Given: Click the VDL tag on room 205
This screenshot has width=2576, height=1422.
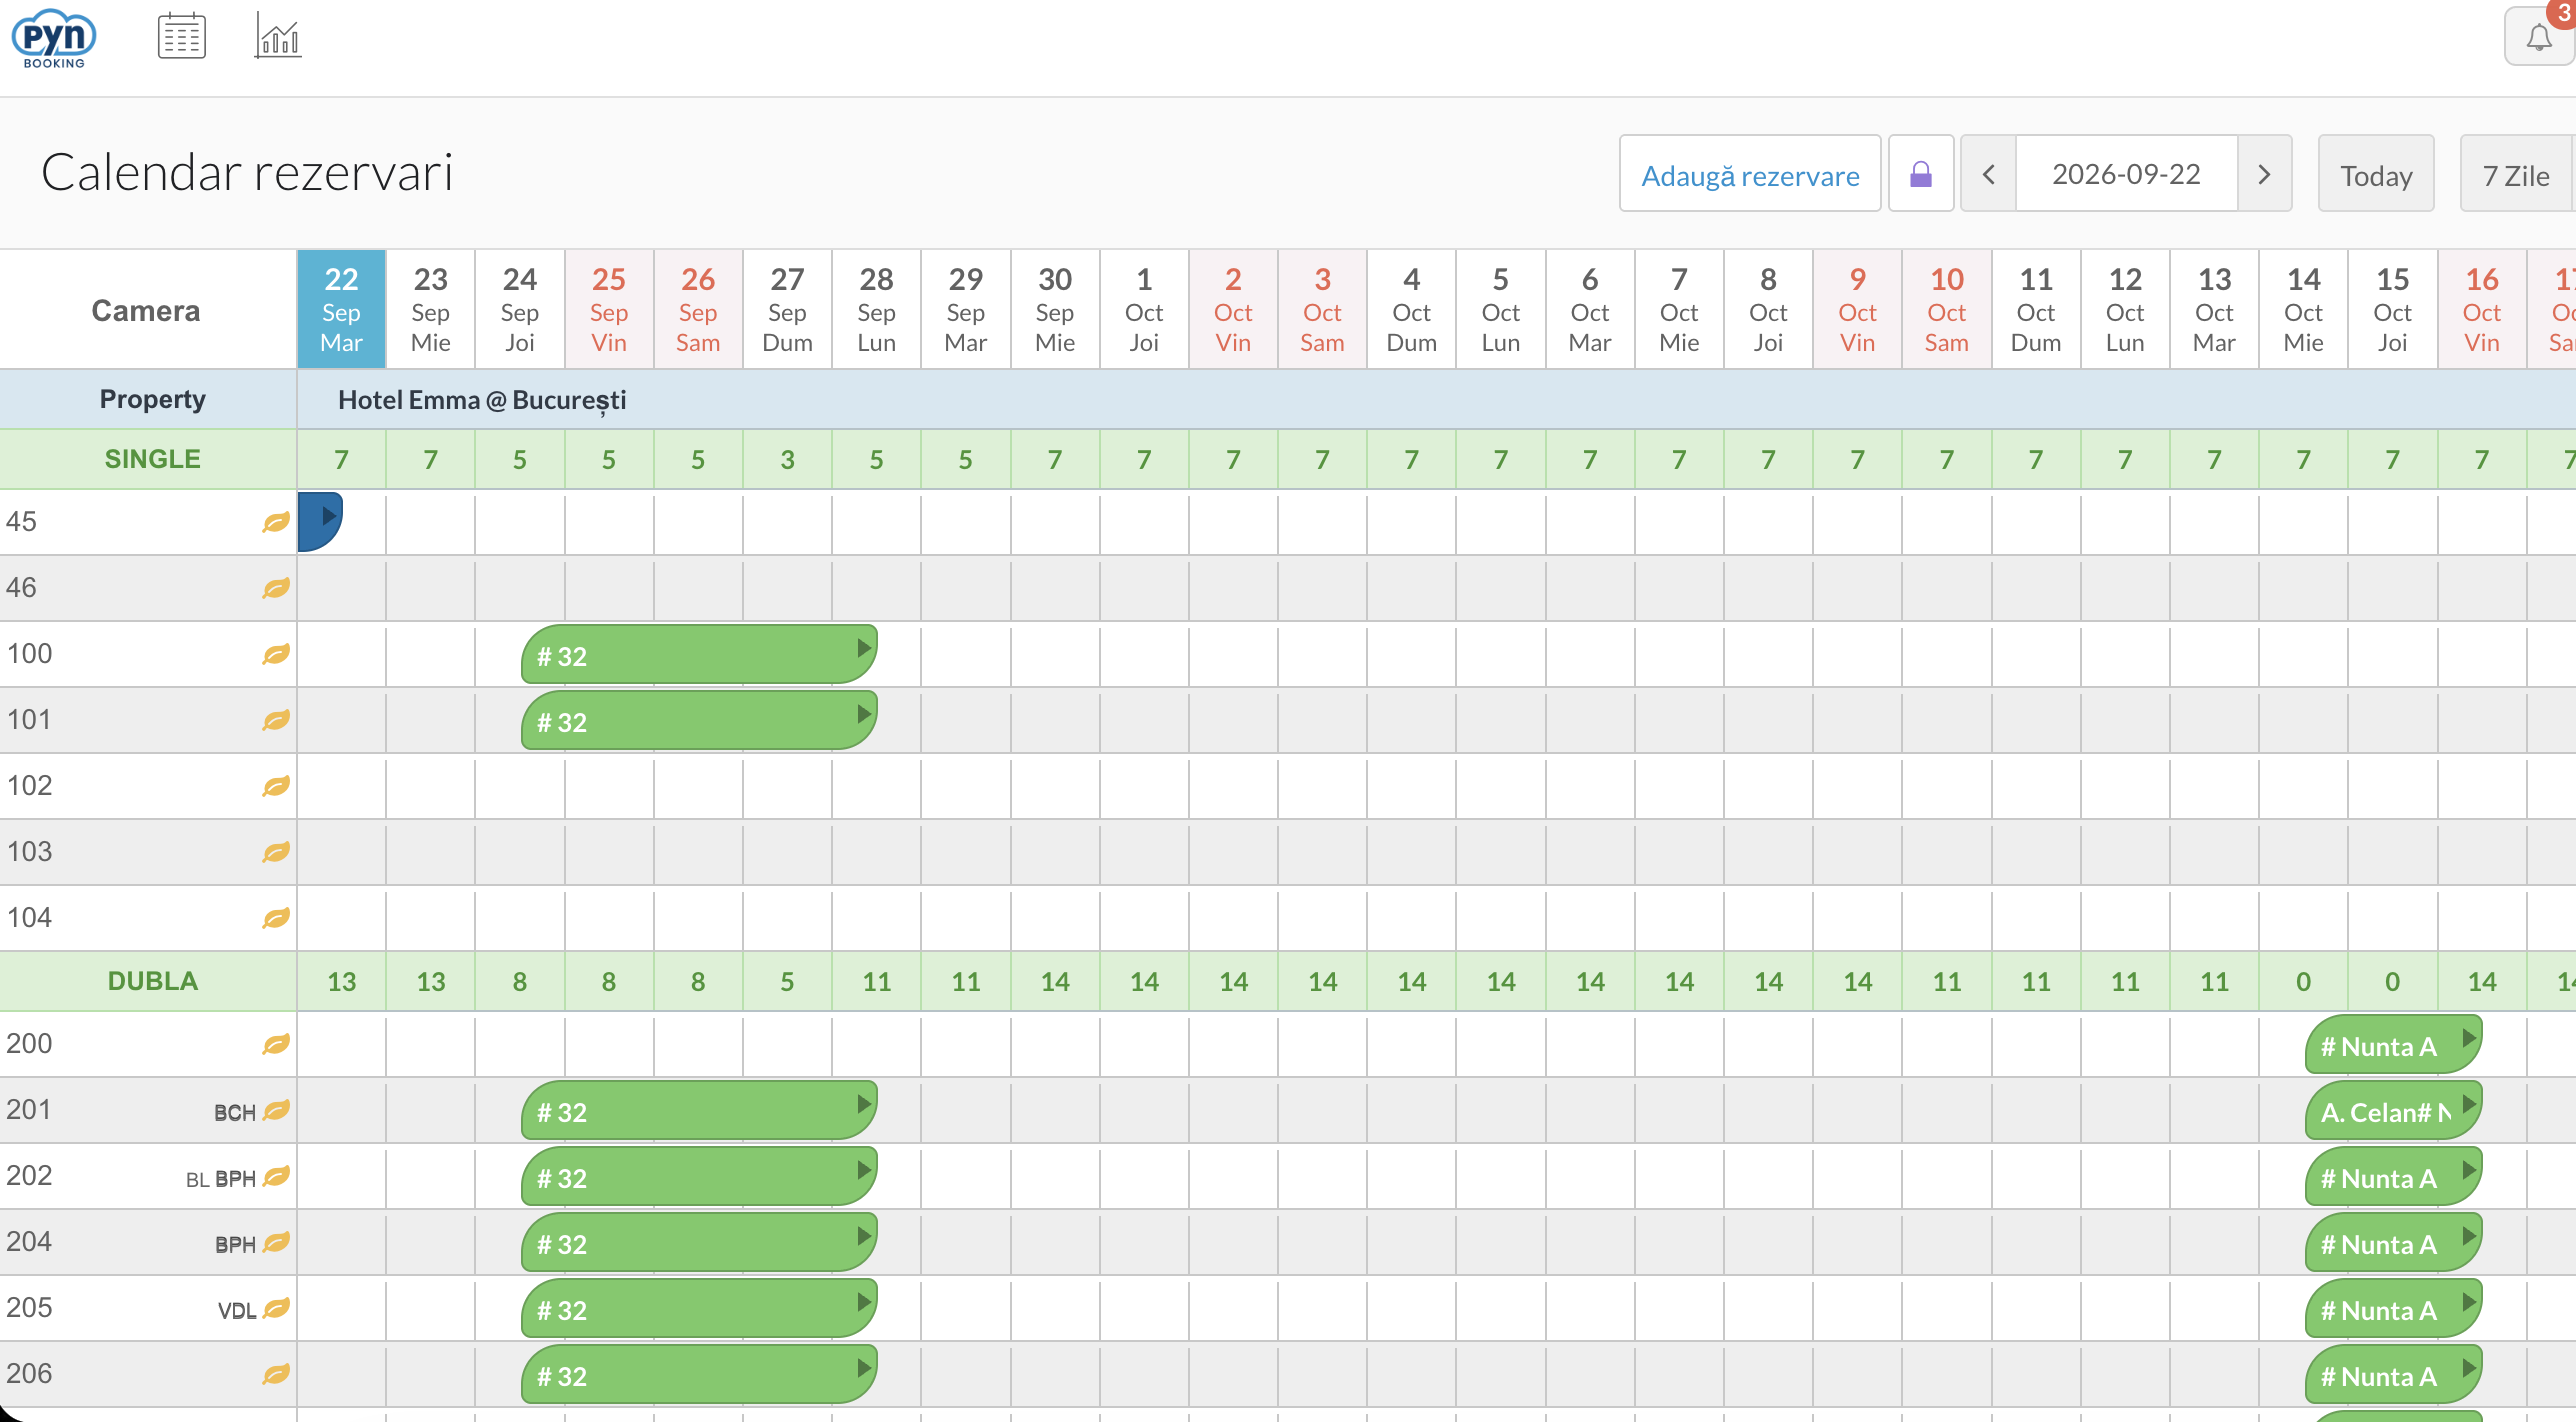Looking at the screenshot, I should pos(237,1310).
